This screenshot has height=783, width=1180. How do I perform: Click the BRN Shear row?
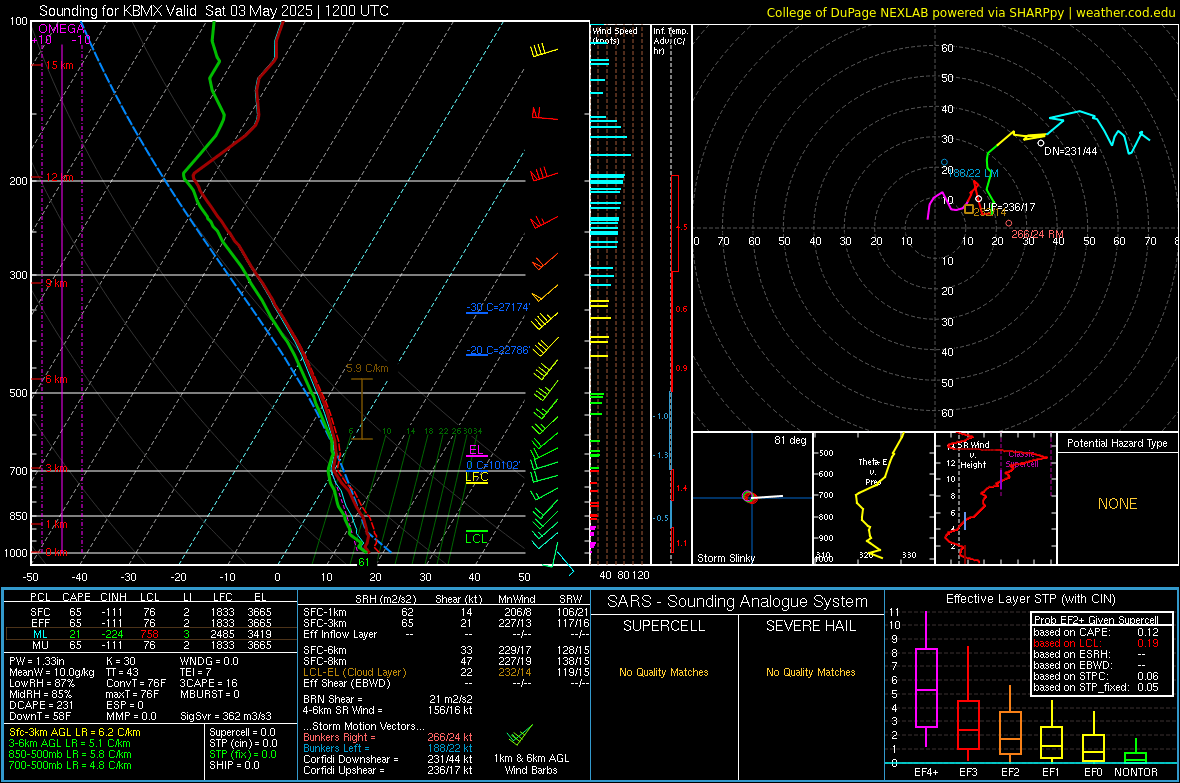(388, 699)
